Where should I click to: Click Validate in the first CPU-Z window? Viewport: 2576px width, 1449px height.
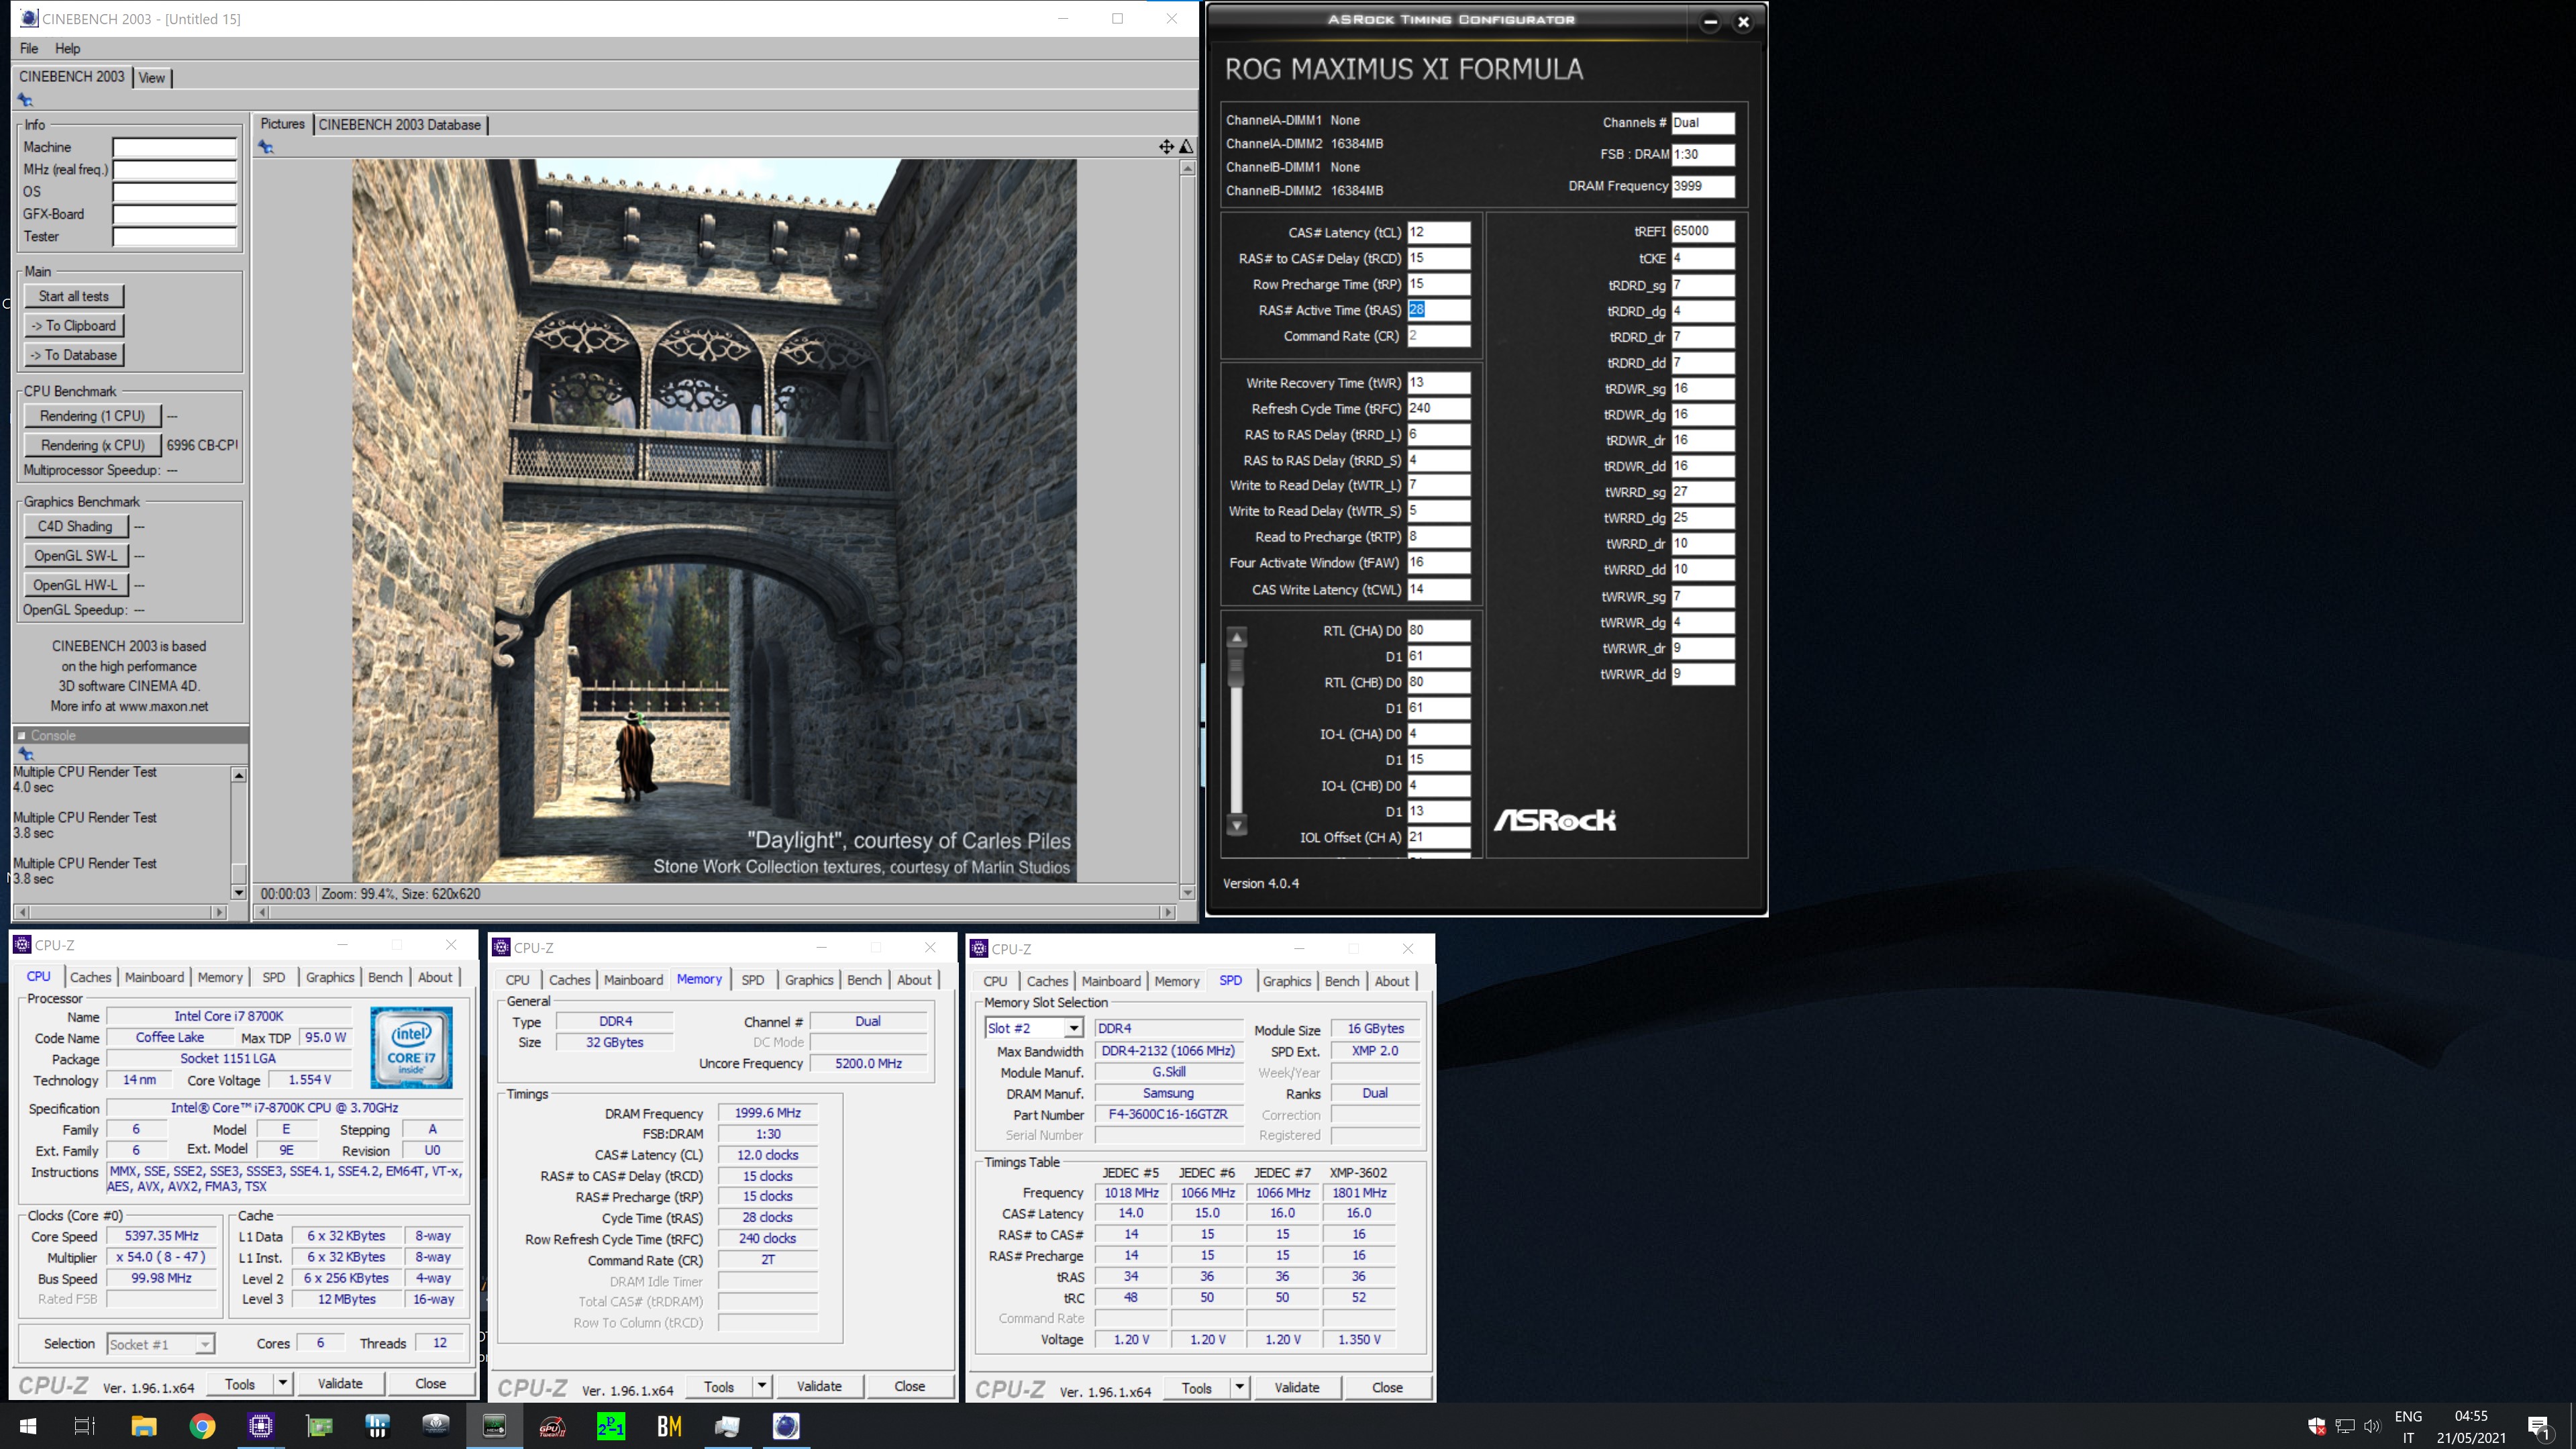(x=340, y=1384)
